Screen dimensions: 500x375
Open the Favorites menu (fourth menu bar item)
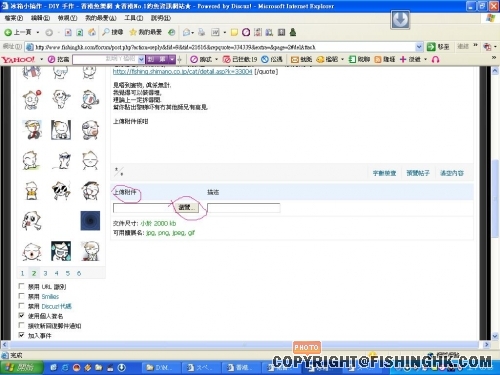pos(101,18)
